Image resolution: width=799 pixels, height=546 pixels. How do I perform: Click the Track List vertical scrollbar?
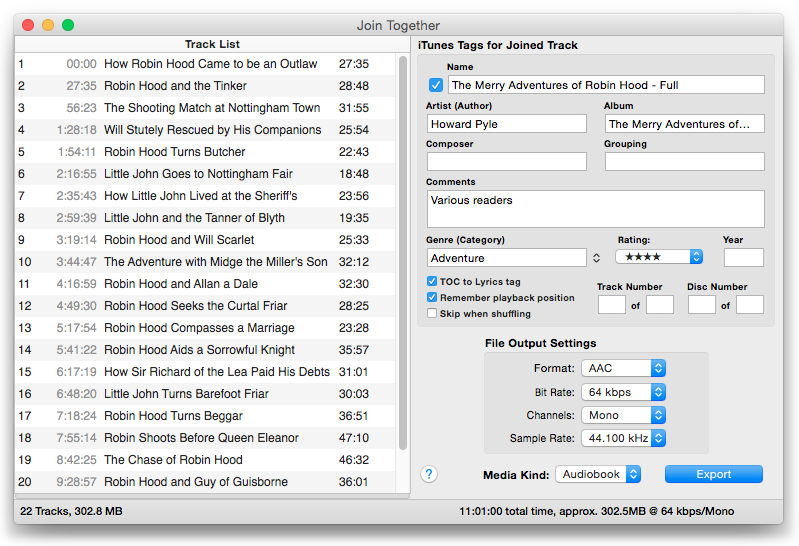coord(403,250)
